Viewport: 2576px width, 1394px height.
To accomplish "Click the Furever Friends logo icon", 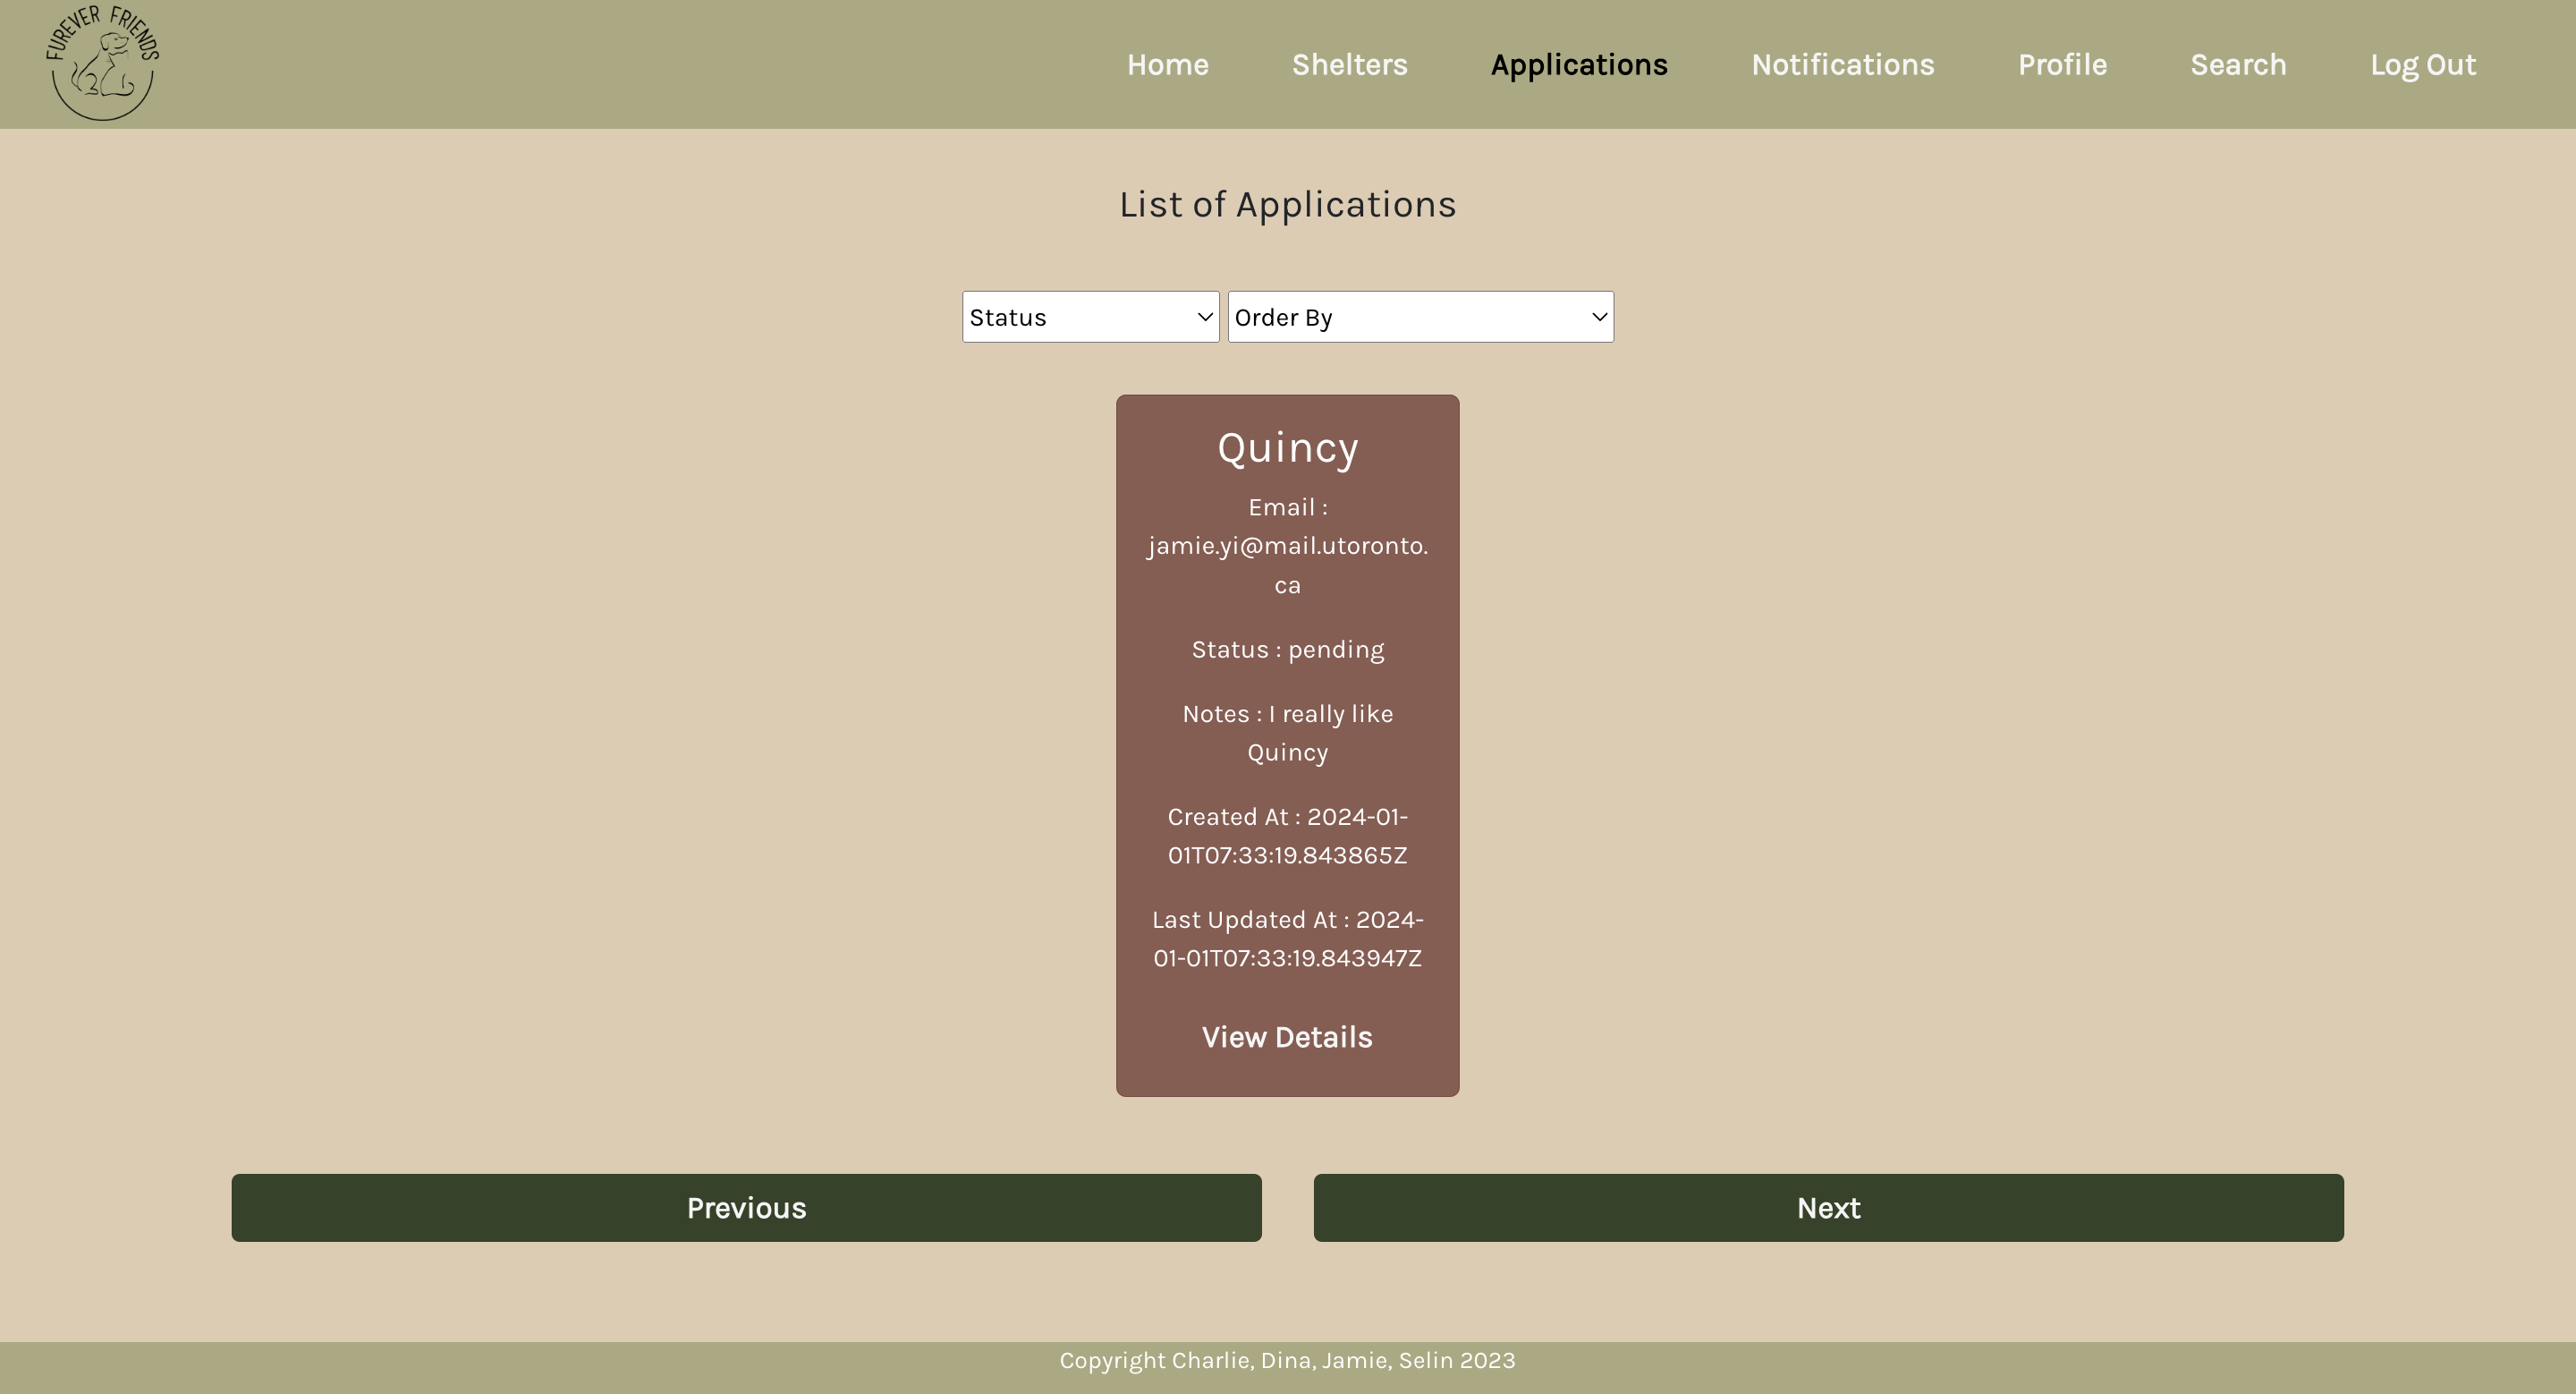I will pos(103,64).
